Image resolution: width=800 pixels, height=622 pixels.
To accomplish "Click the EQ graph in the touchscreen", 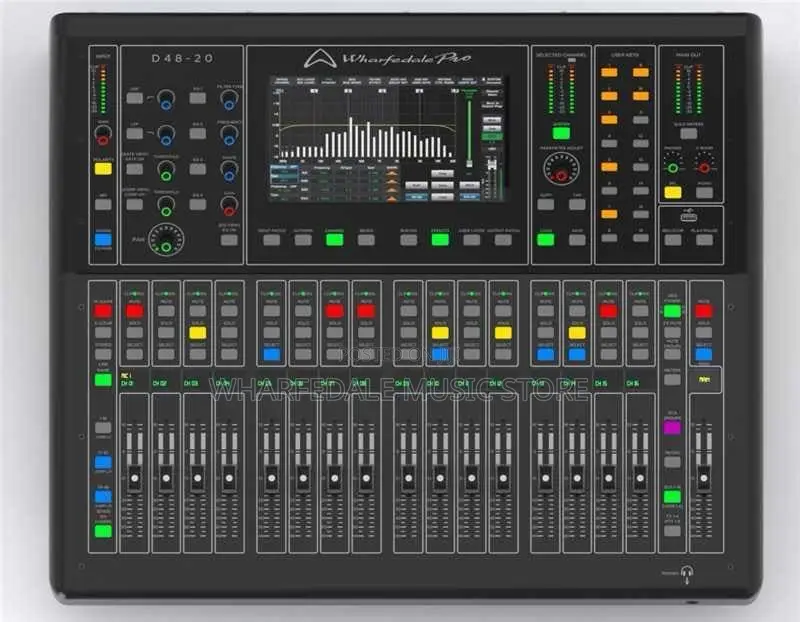I will (x=366, y=126).
